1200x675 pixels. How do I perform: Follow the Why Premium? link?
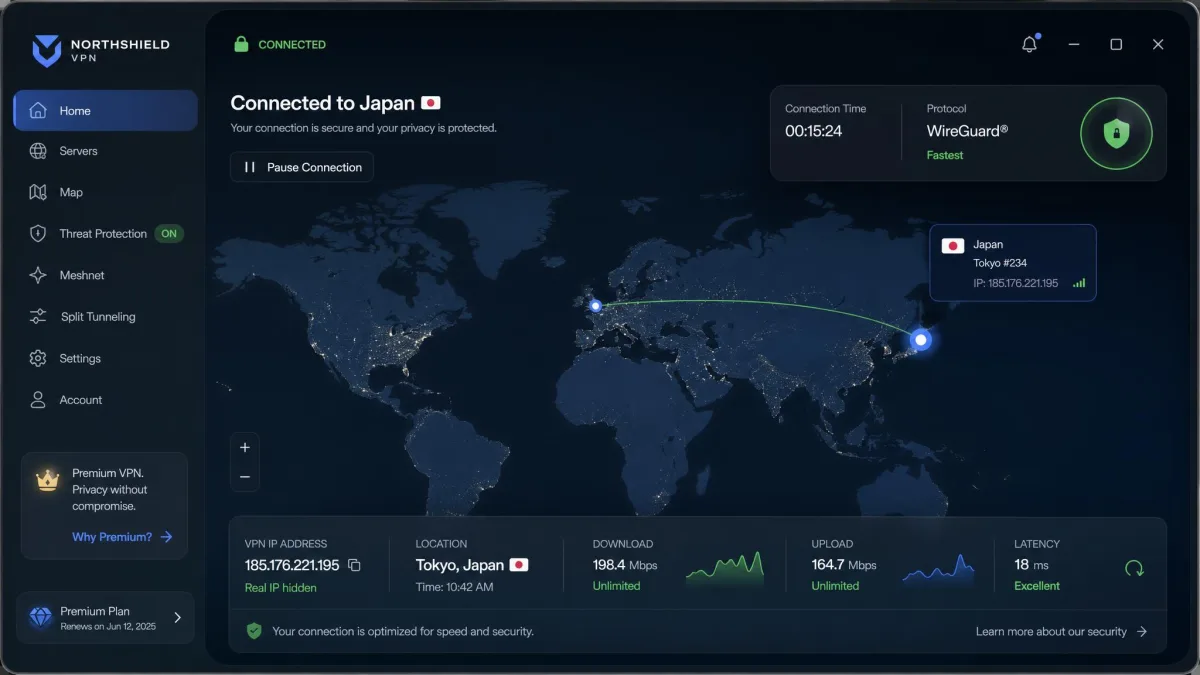tap(122, 537)
